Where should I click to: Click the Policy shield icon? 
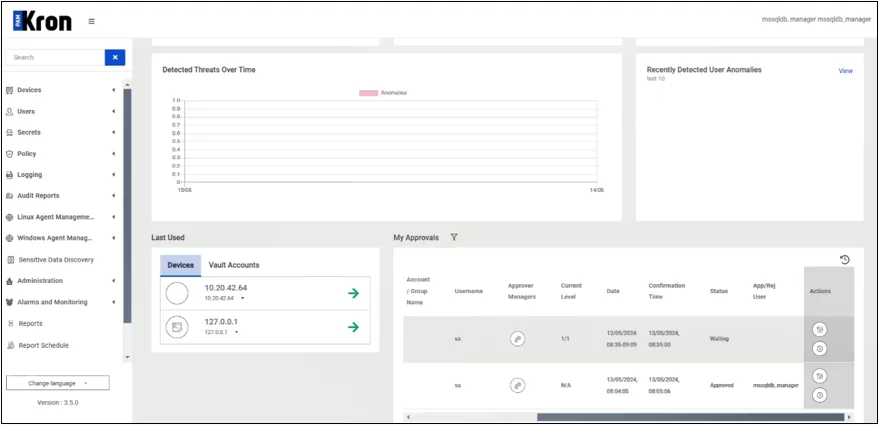point(10,154)
